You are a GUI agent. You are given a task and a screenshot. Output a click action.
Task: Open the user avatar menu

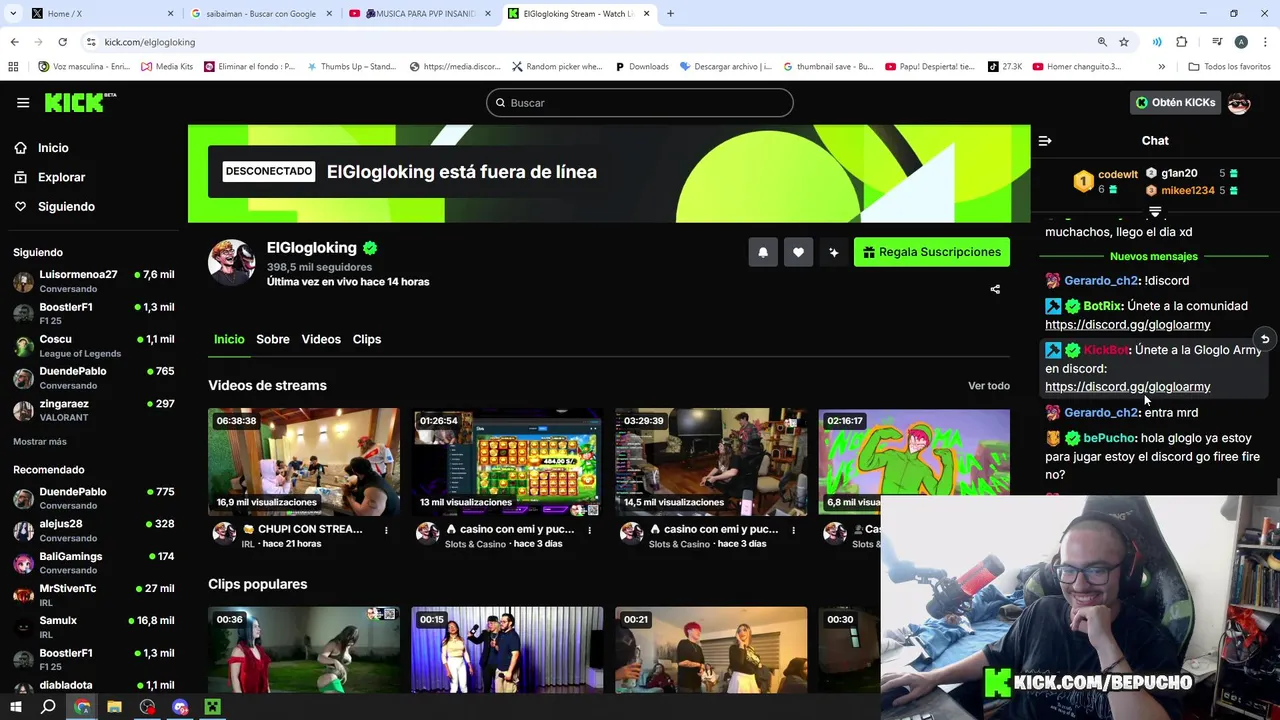(x=1239, y=102)
